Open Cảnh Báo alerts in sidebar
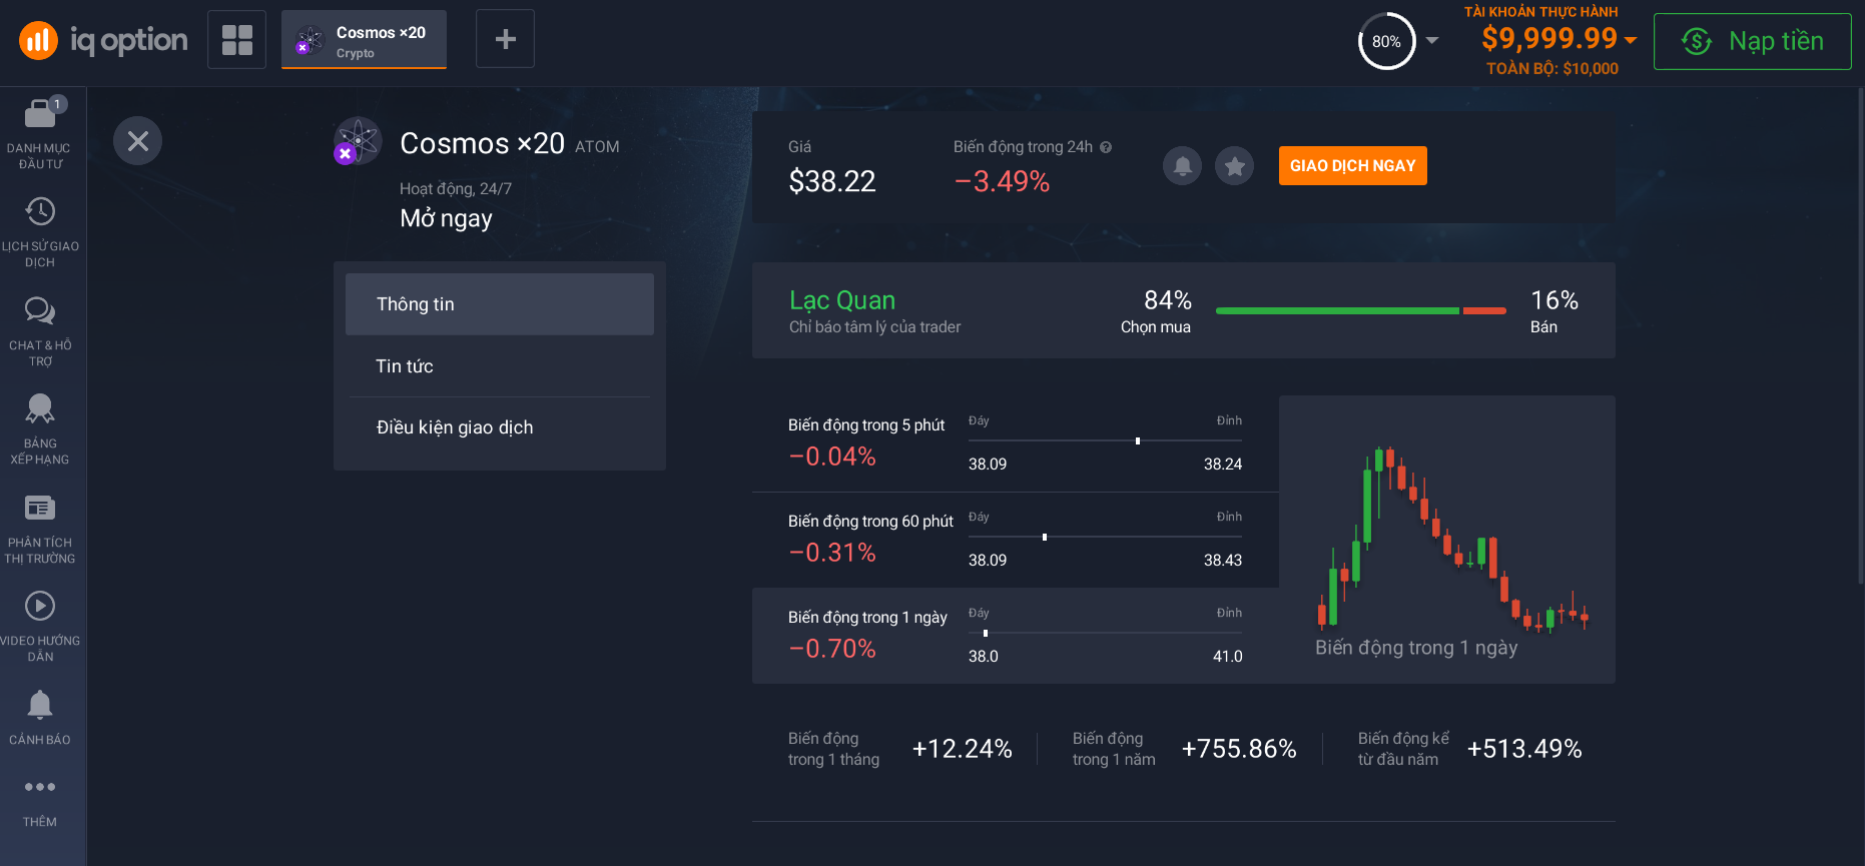The image size is (1865, 866). pos(40,716)
